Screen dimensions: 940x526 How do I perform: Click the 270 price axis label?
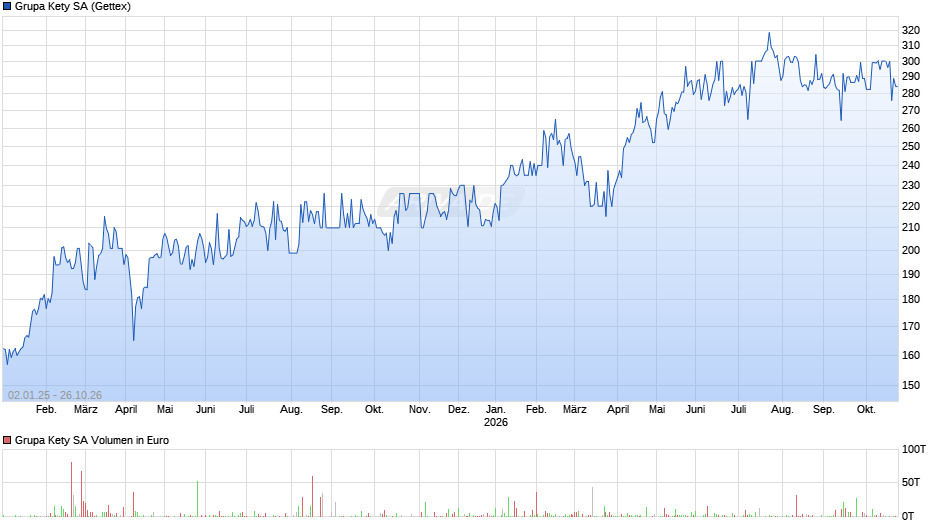tap(911, 111)
